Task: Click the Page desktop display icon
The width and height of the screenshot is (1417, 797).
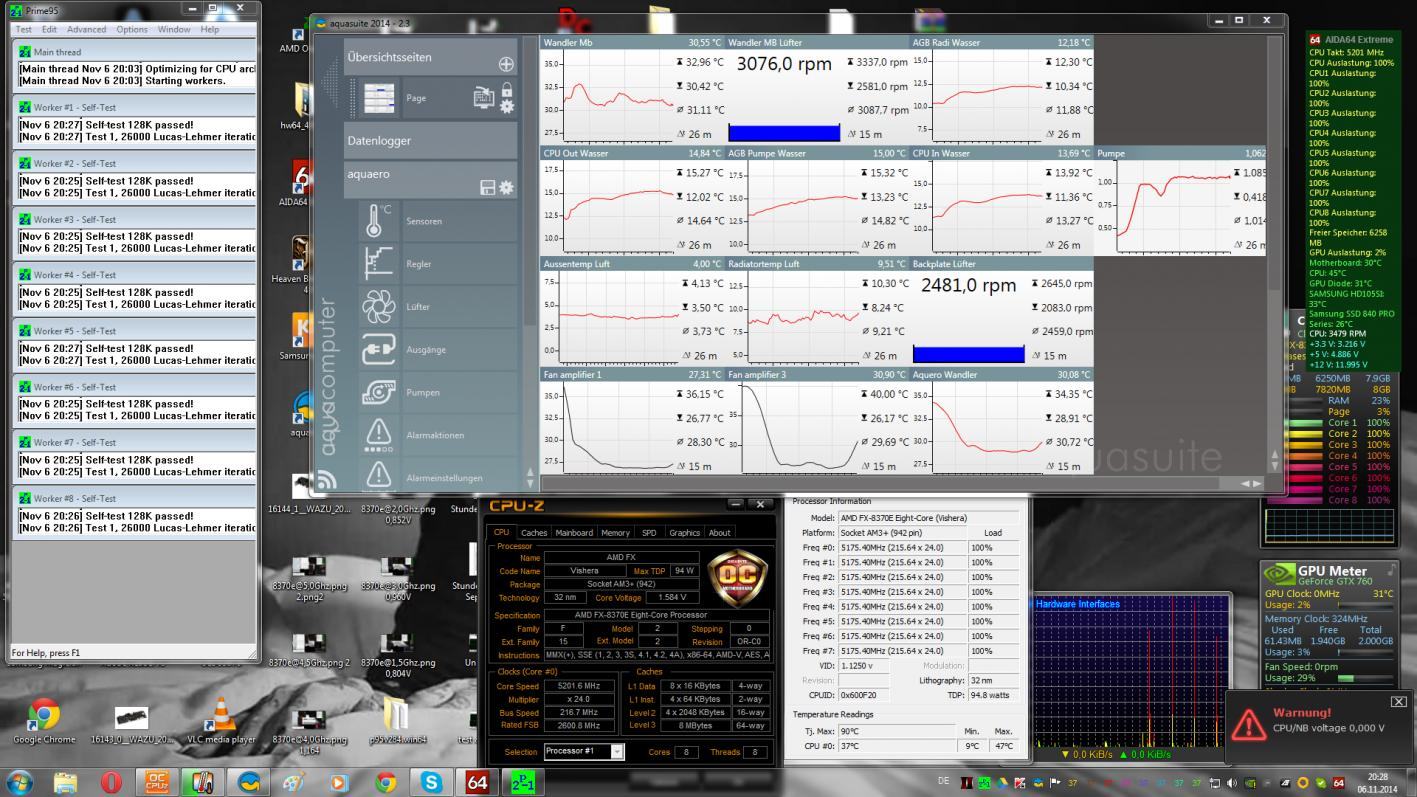Action: click(484, 97)
